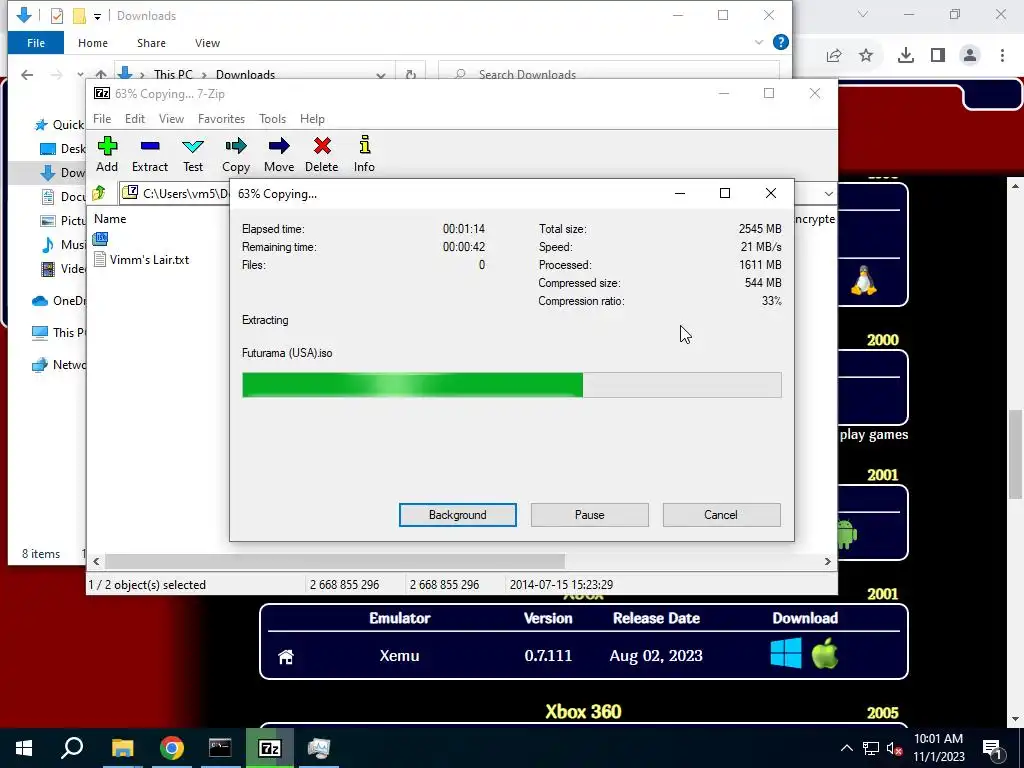Bookmark this page with the star icon
Image resolution: width=1024 pixels, height=768 pixels.
(x=866, y=56)
